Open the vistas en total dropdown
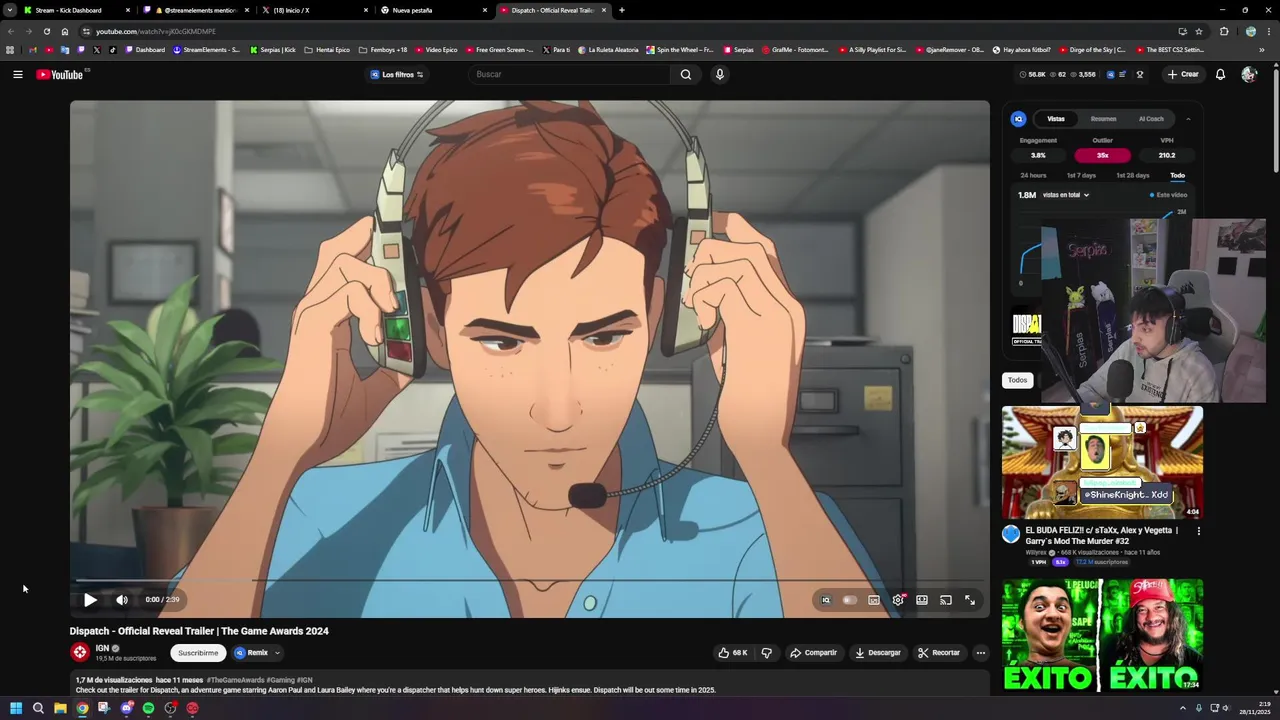The height and width of the screenshot is (720, 1280). [1065, 195]
